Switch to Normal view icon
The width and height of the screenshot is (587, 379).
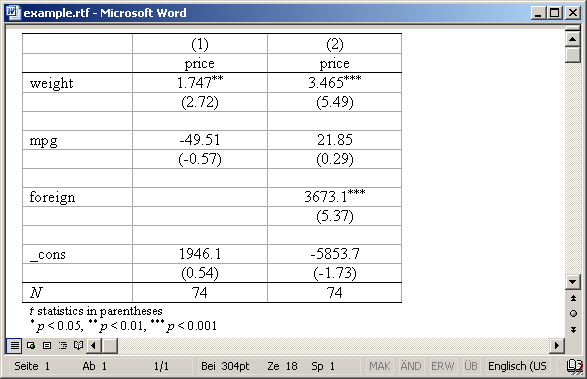click(x=14, y=345)
